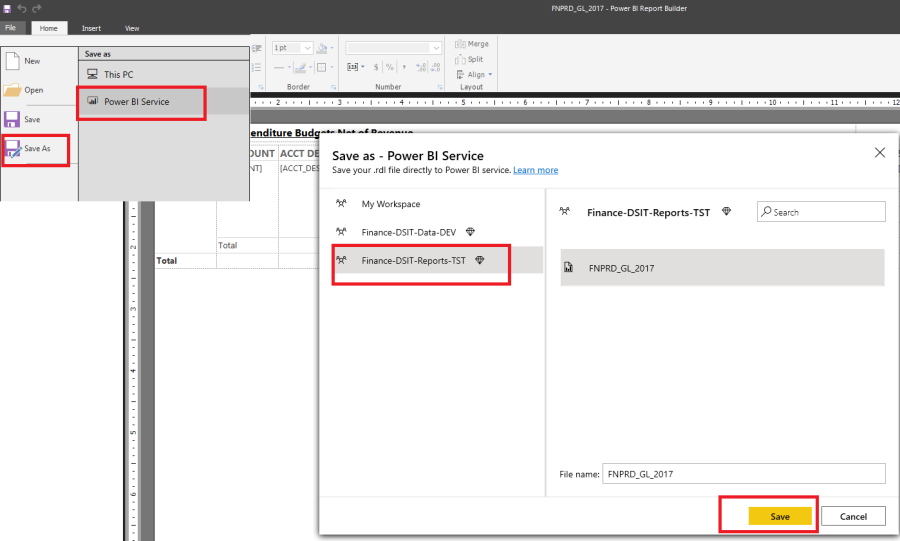Click the [ACCT_DES field cell in report
This screenshot has width=900, height=541.
[298, 168]
